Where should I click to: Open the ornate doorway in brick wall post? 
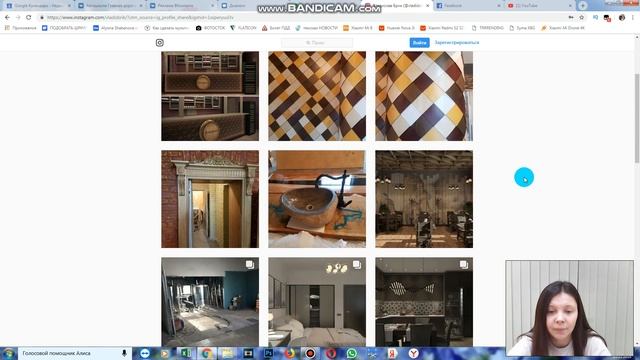point(210,199)
